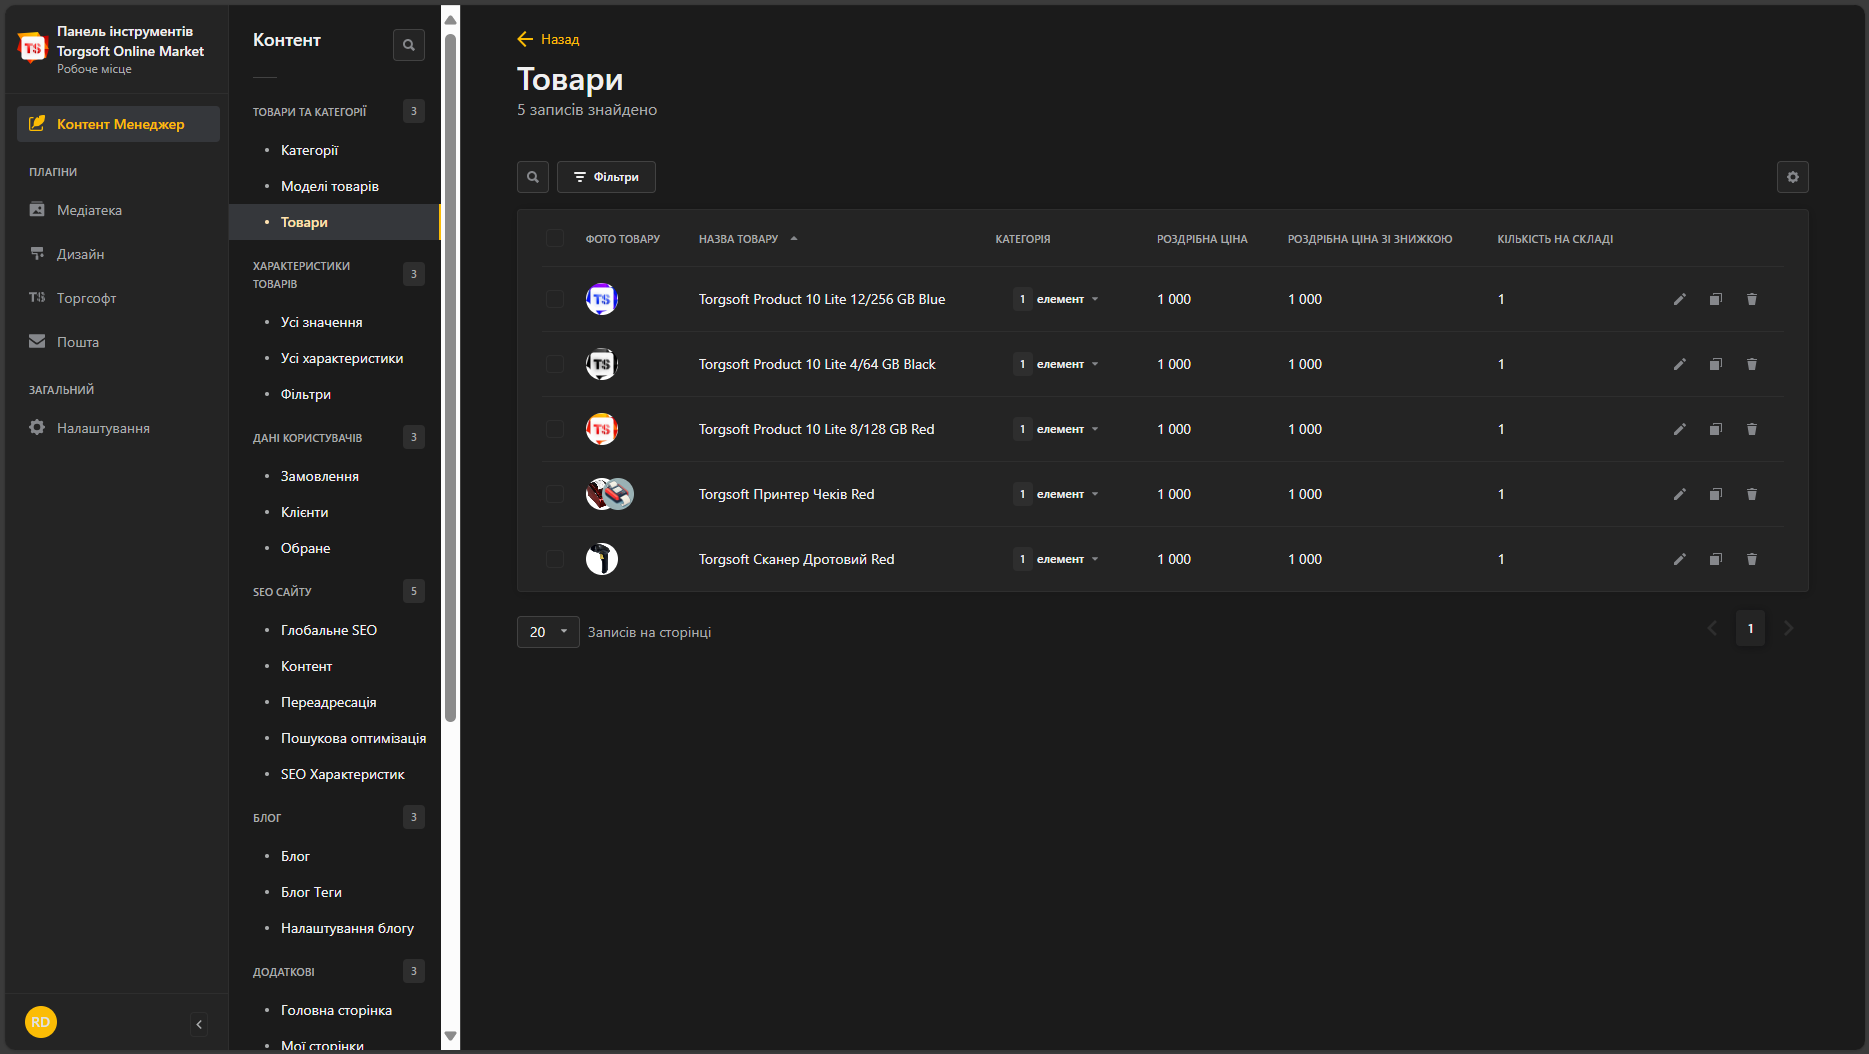Go to previous page arrow
The width and height of the screenshot is (1869, 1054).
coord(1712,629)
